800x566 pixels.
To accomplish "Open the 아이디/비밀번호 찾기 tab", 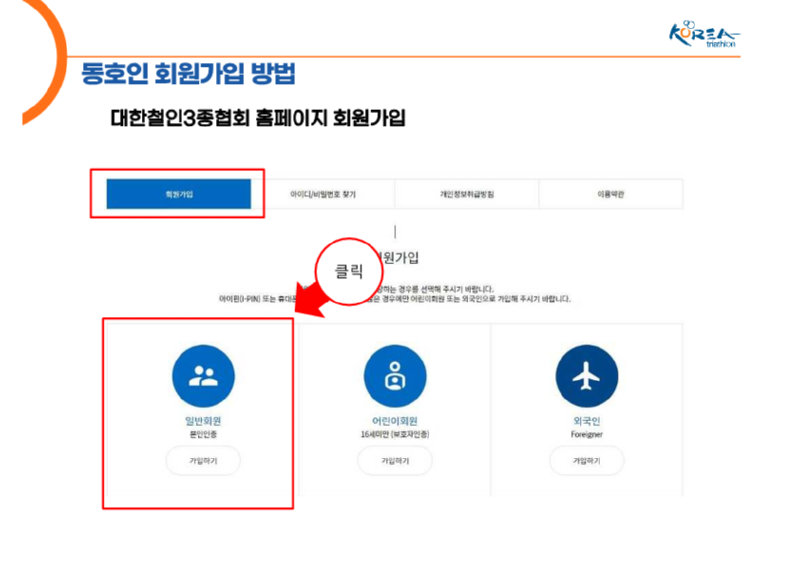I will 323,194.
